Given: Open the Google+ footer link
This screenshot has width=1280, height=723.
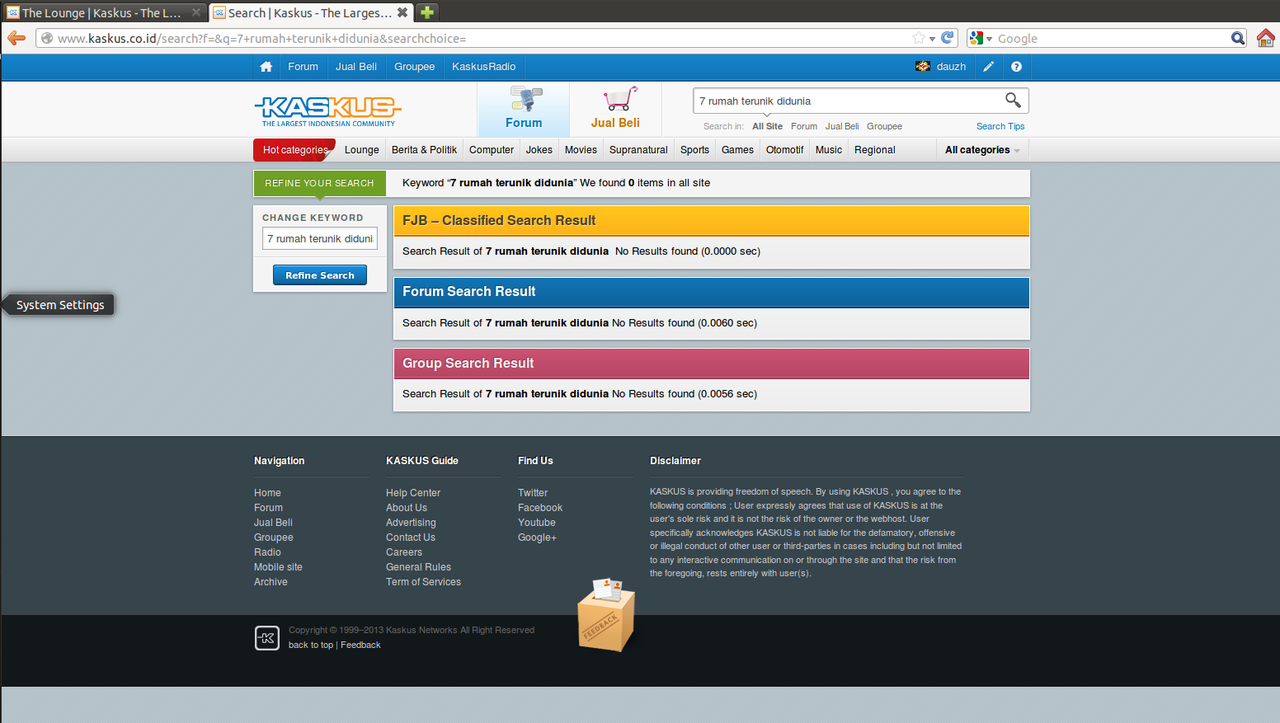Looking at the screenshot, I should coord(537,537).
